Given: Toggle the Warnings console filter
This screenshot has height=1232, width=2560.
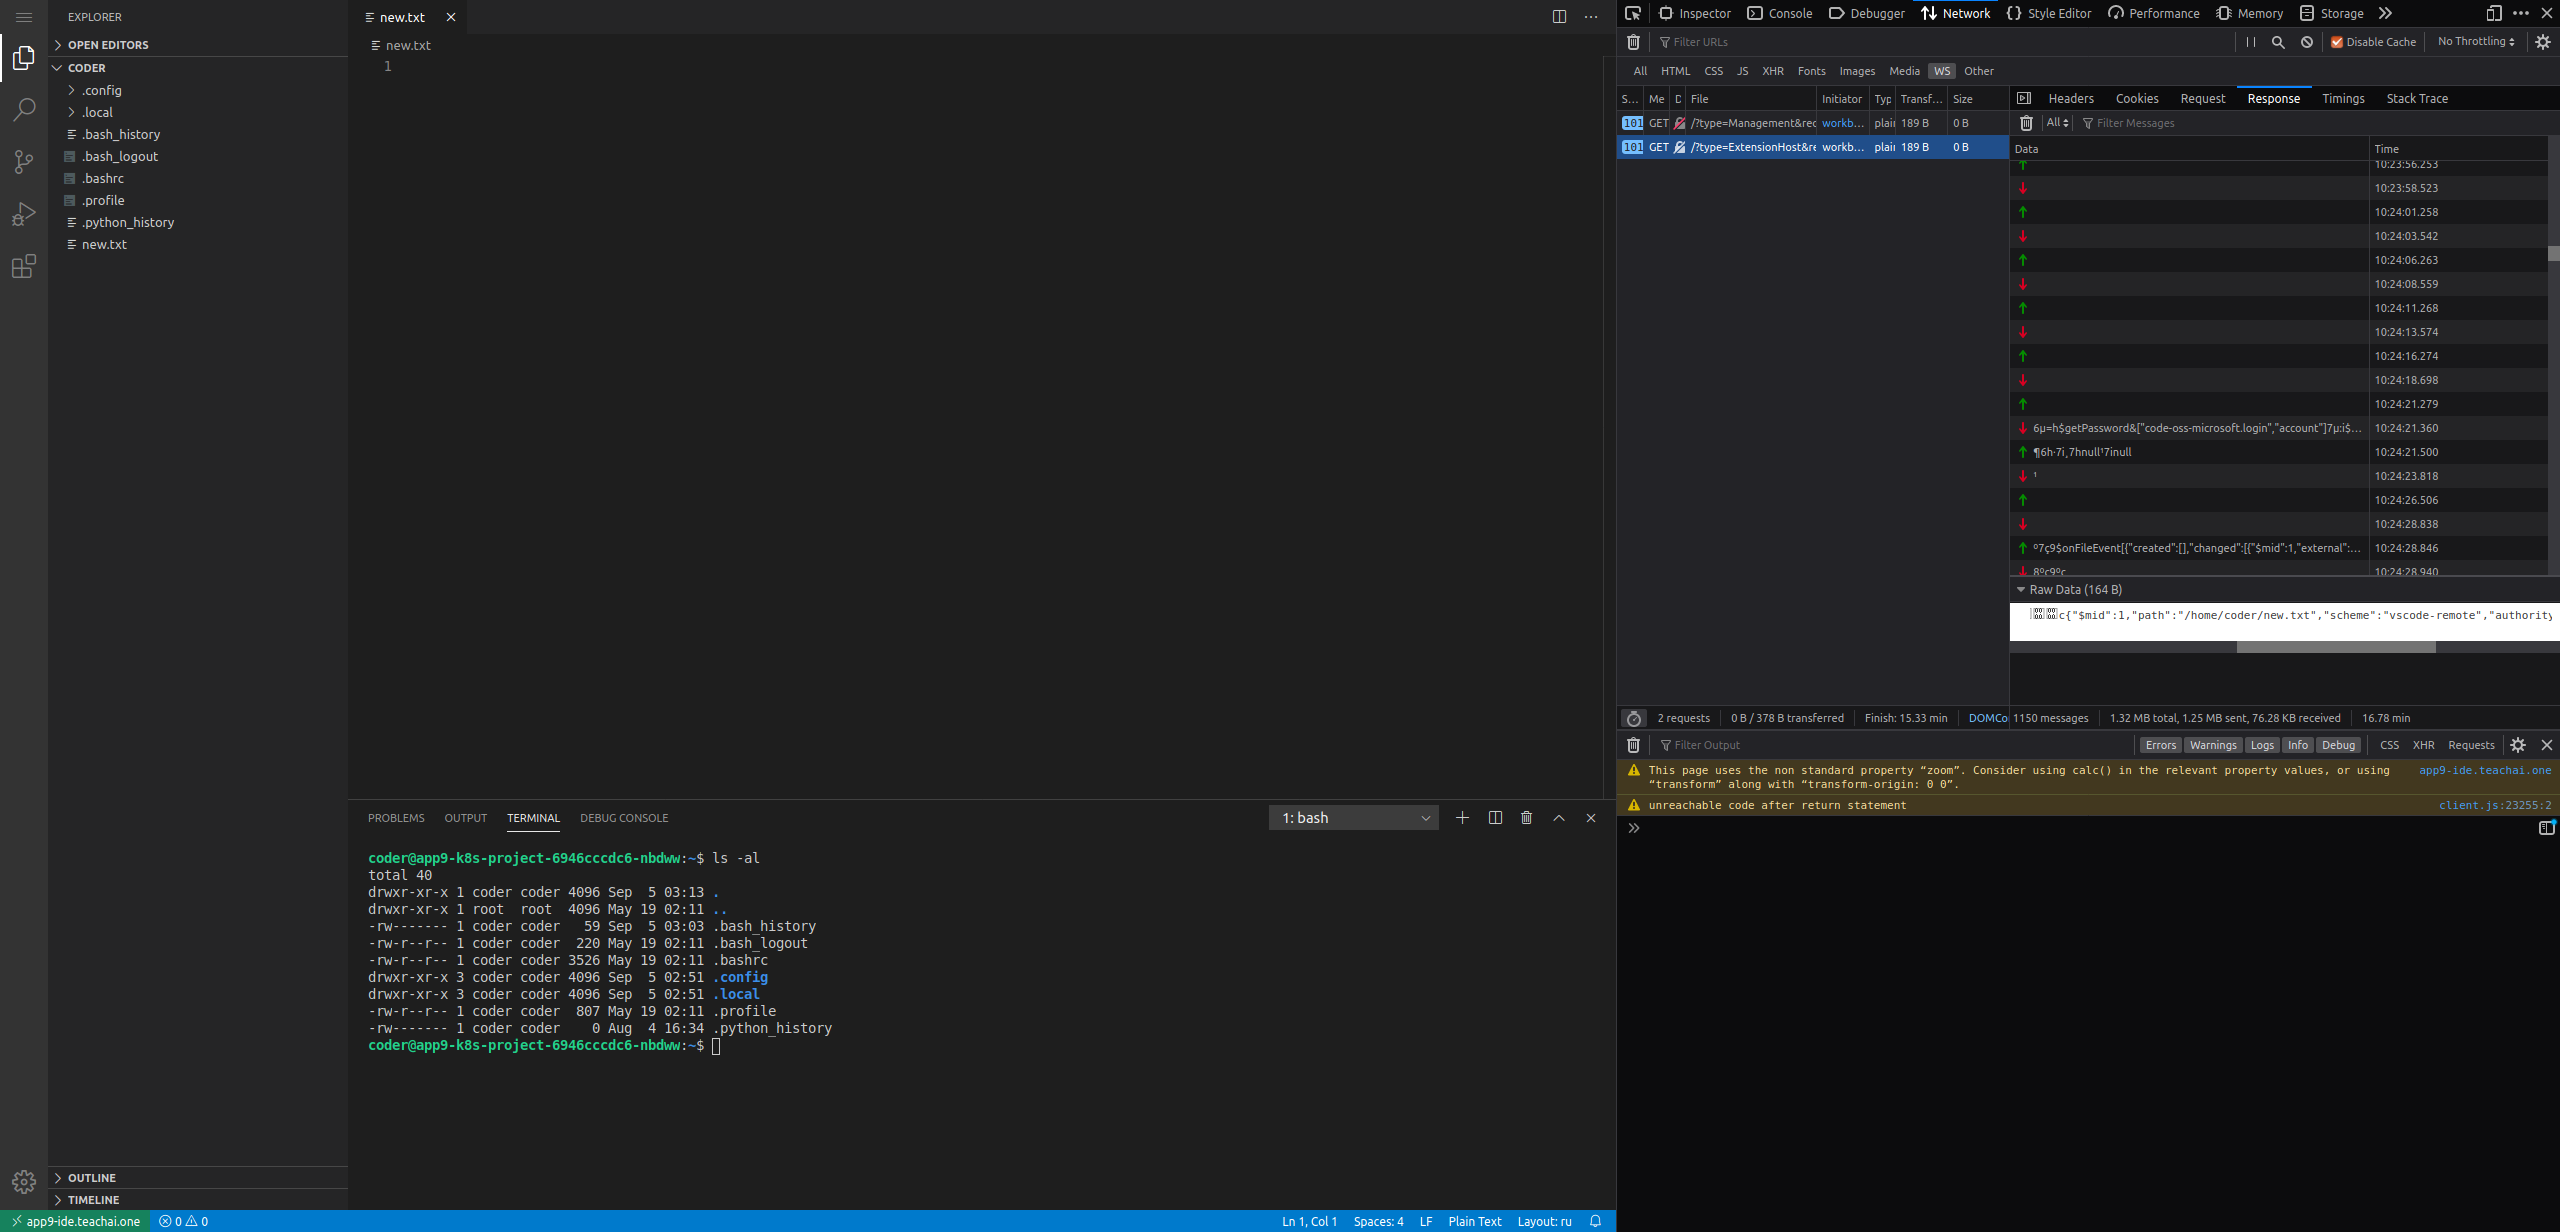Looking at the screenshot, I should [2212, 745].
